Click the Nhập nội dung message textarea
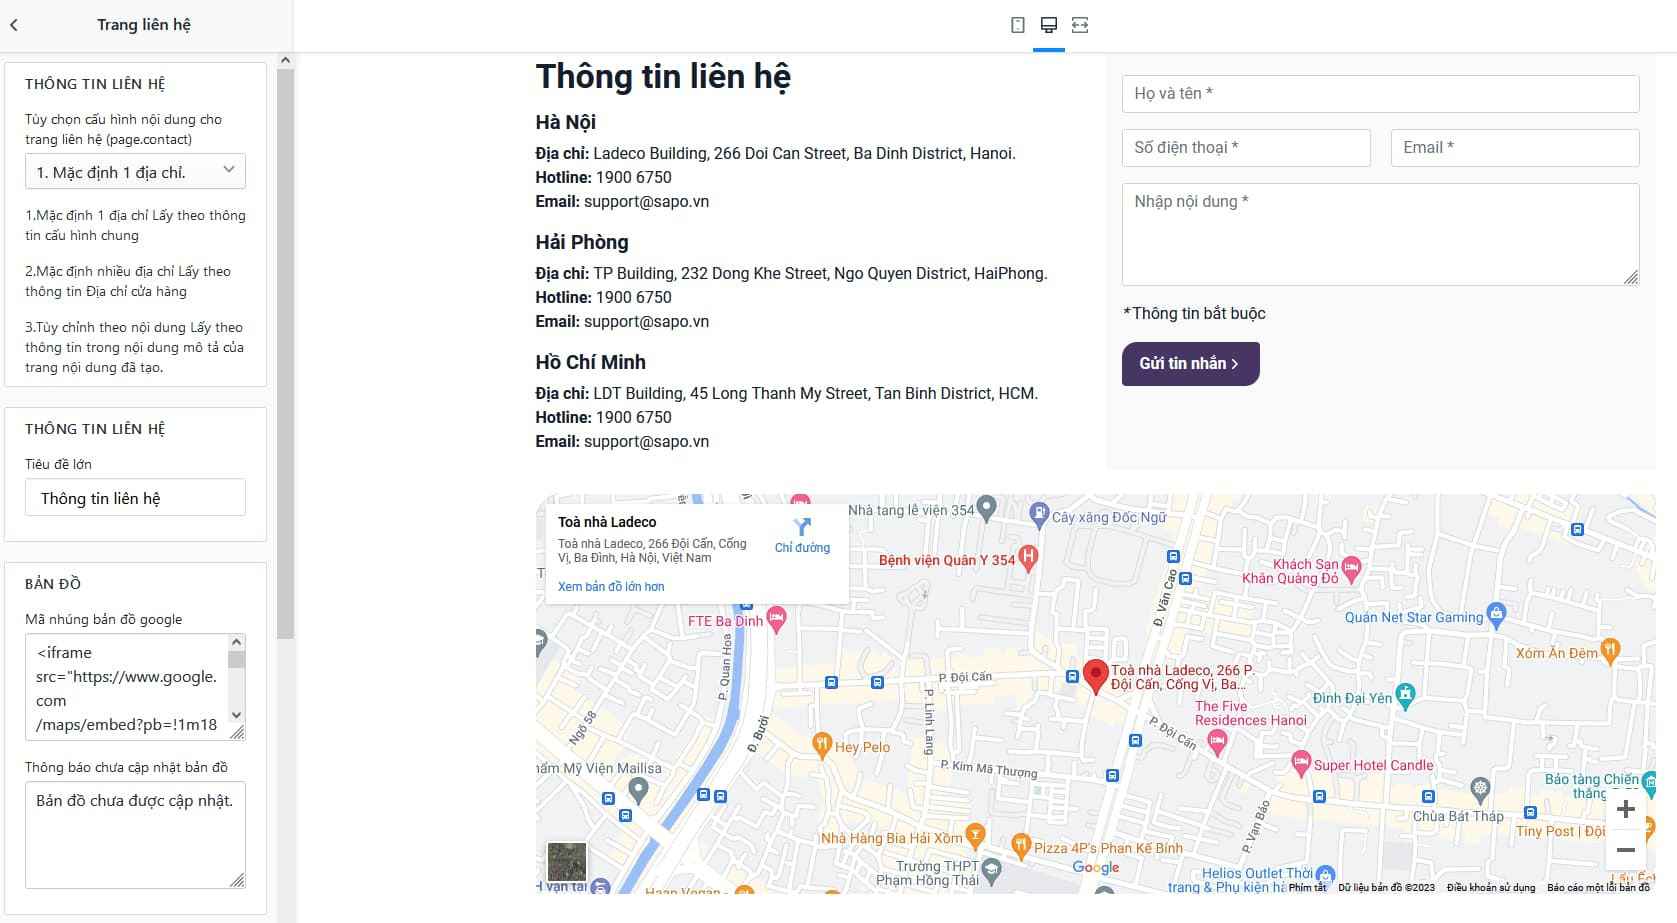 (x=1380, y=234)
